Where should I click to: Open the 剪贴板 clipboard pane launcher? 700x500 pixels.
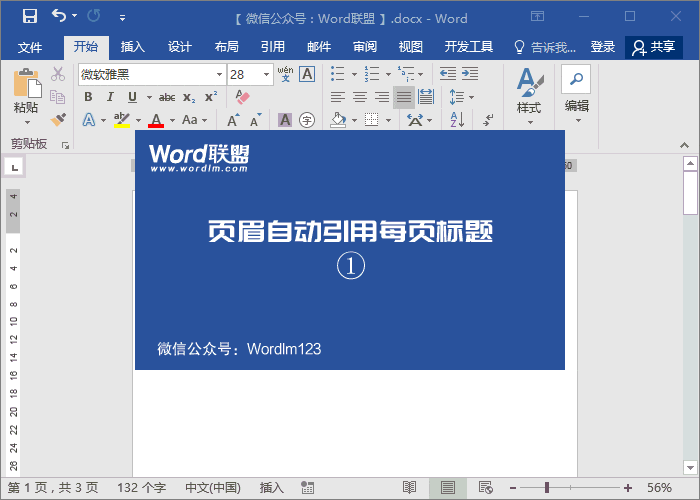click(x=65, y=146)
